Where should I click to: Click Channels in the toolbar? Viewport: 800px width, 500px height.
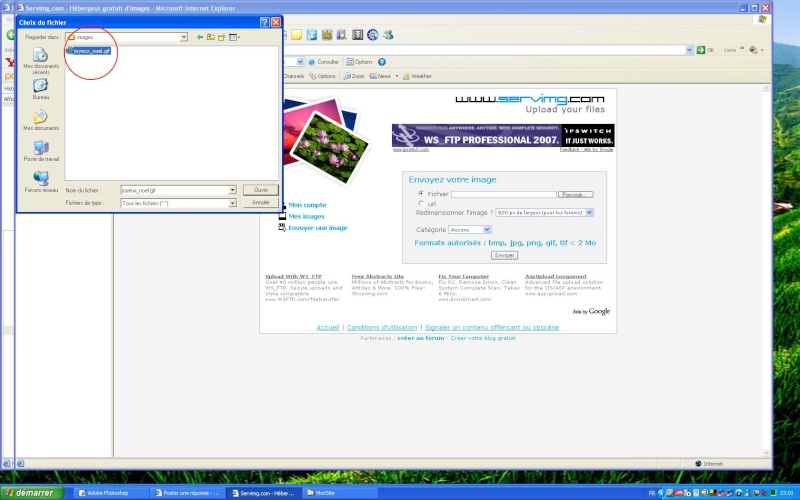pyautogui.click(x=293, y=76)
